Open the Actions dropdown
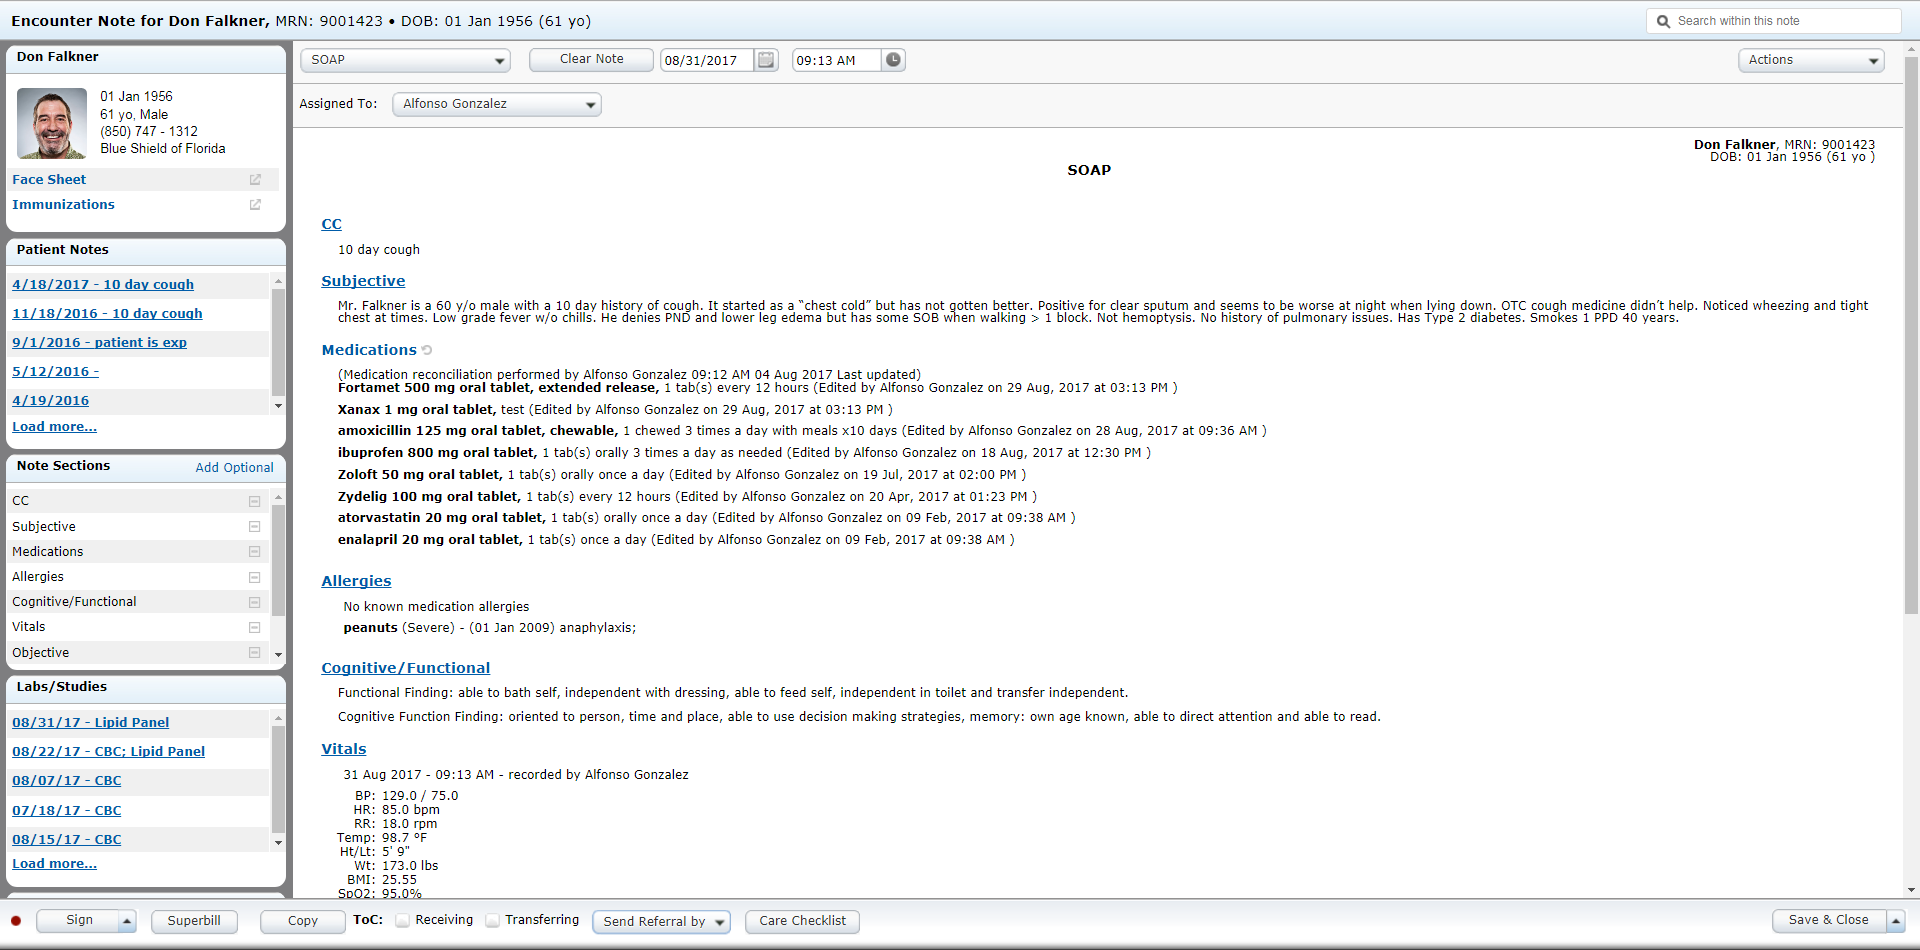 click(x=1811, y=60)
